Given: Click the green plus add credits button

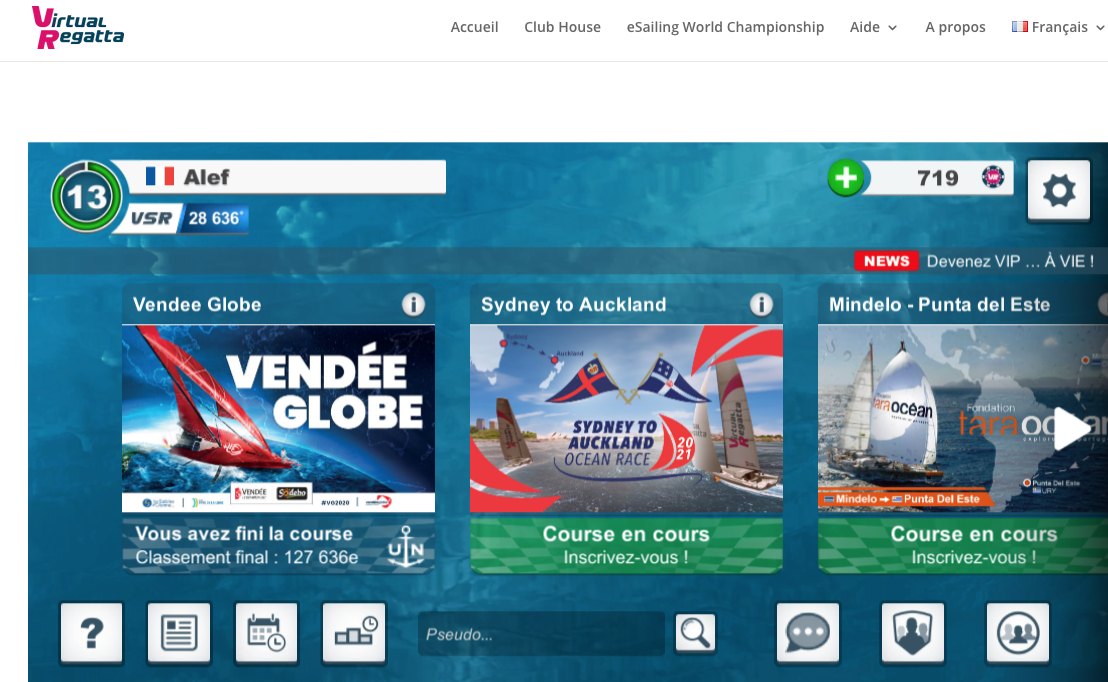Looking at the screenshot, I should click(846, 178).
